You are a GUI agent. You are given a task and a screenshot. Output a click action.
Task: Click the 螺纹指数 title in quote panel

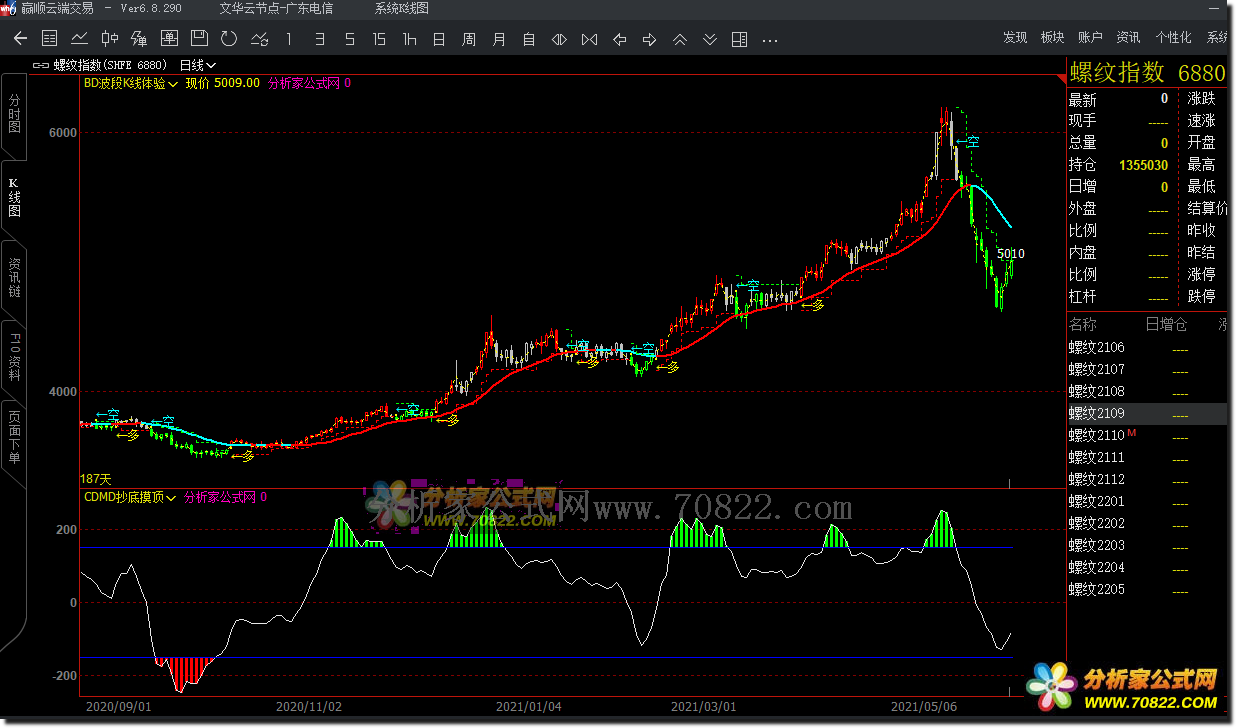1117,72
